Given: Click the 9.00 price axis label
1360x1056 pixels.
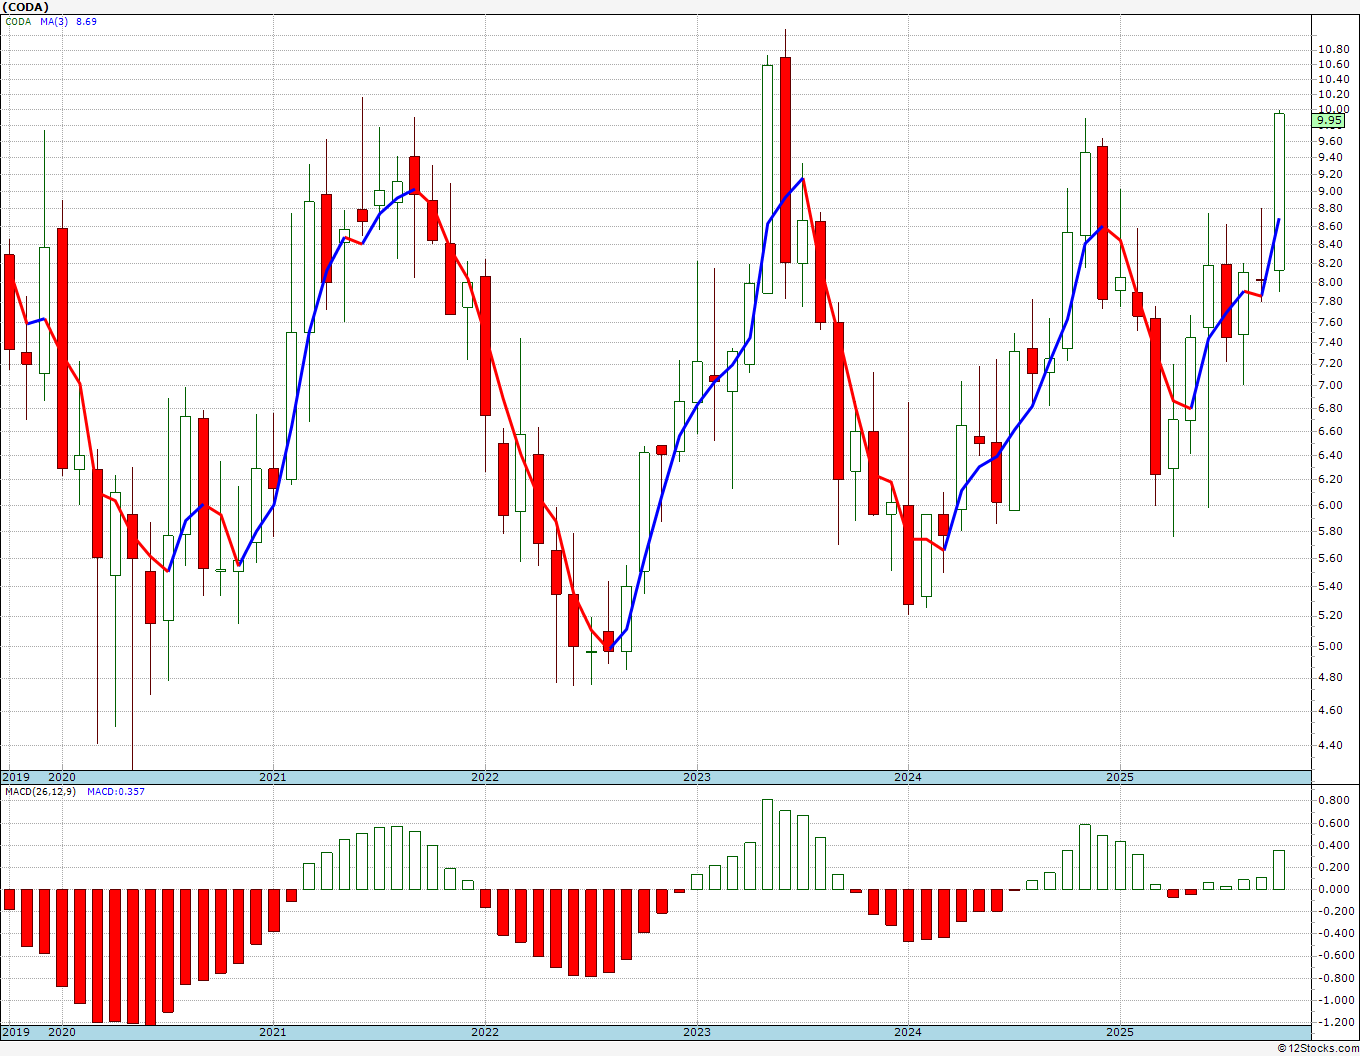Looking at the screenshot, I should 1330,191.
